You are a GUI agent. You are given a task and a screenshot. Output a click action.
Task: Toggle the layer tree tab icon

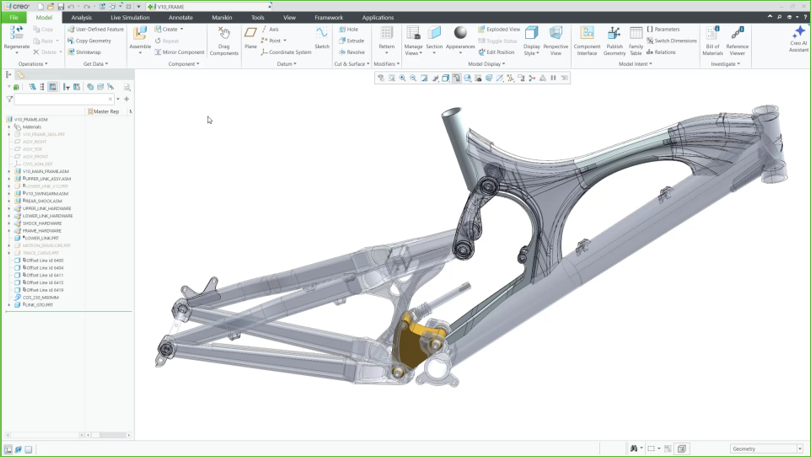(21, 75)
